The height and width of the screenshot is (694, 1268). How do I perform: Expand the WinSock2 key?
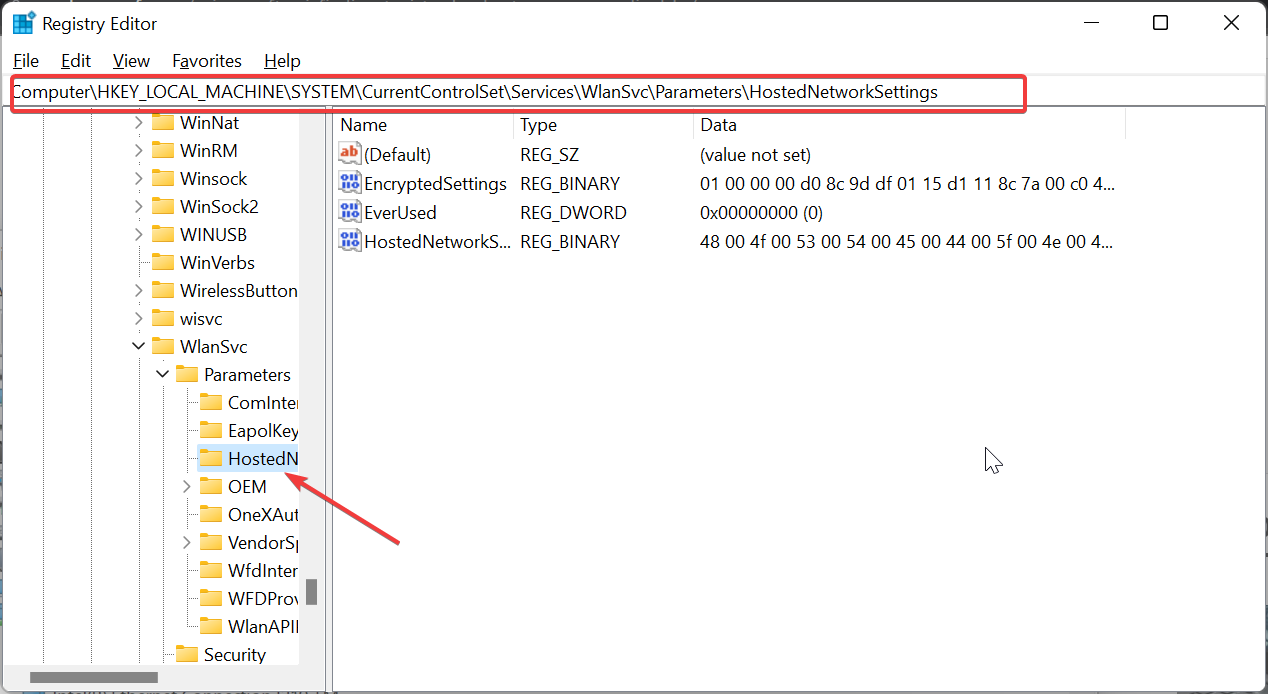(139, 207)
